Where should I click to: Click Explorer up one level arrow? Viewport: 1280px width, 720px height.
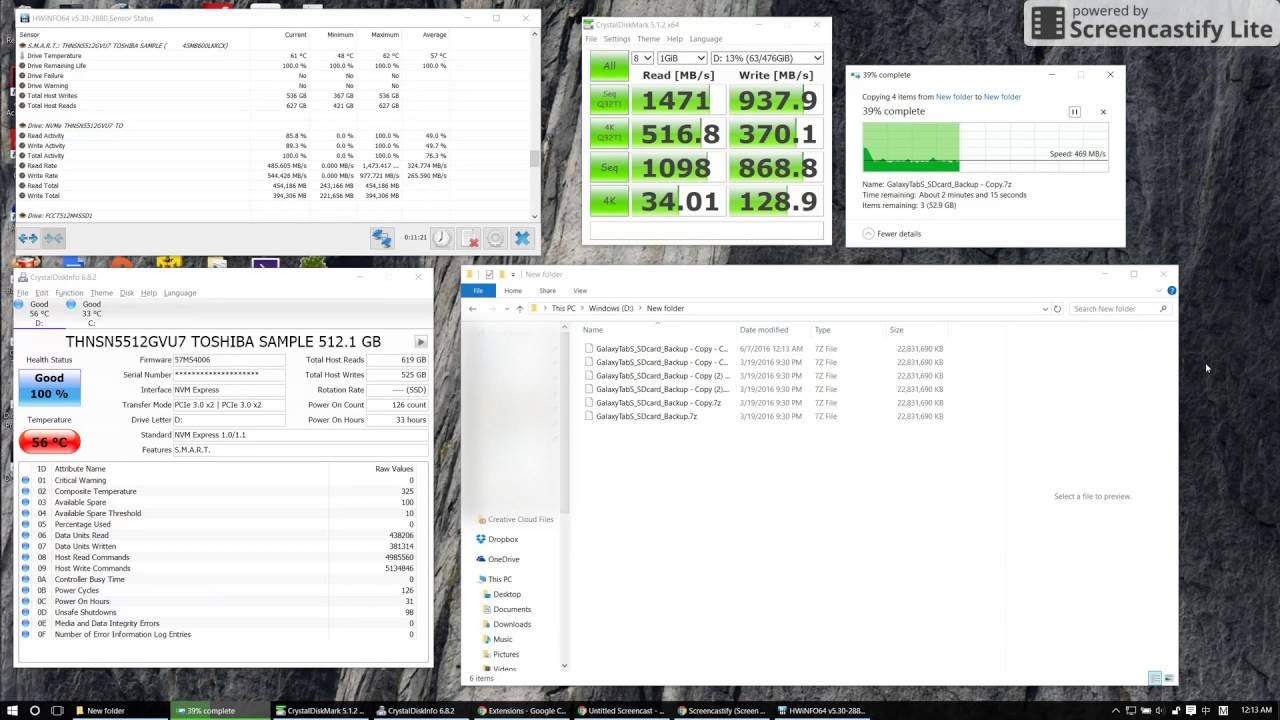[520, 309]
